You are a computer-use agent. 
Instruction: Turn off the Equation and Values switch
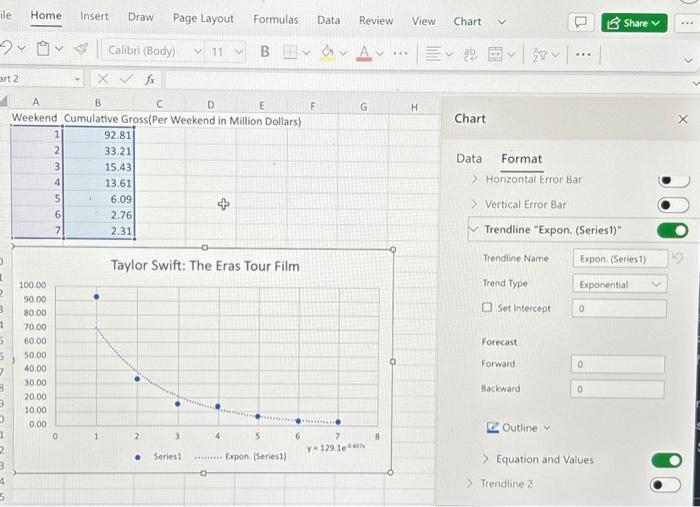(x=667, y=460)
